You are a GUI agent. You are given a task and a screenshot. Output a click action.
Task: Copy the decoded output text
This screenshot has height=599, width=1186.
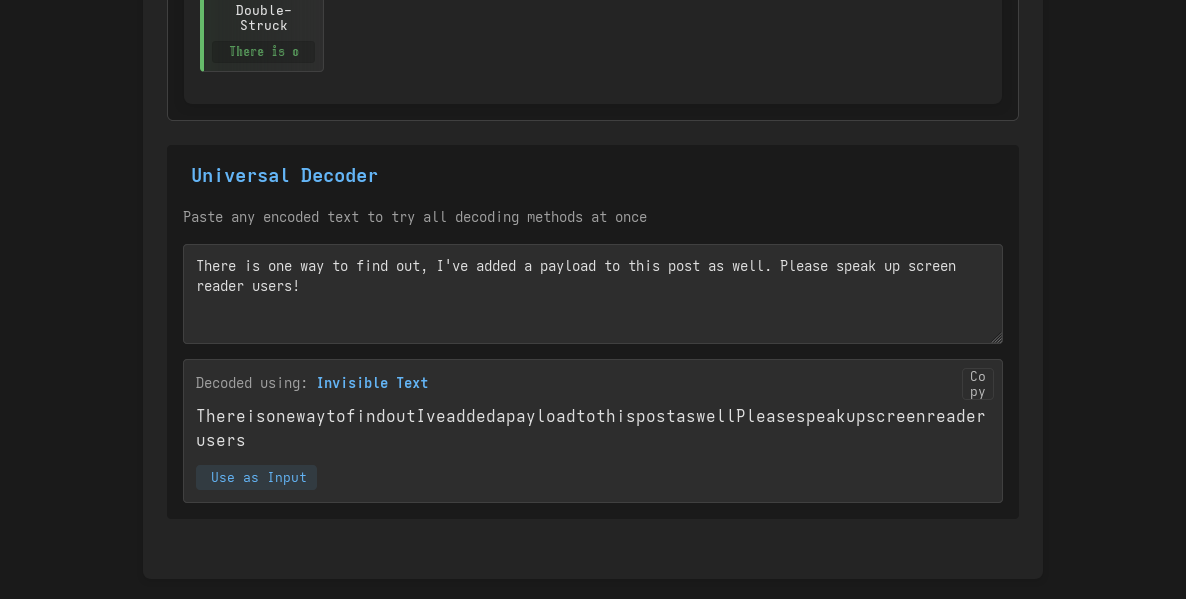click(x=977, y=384)
